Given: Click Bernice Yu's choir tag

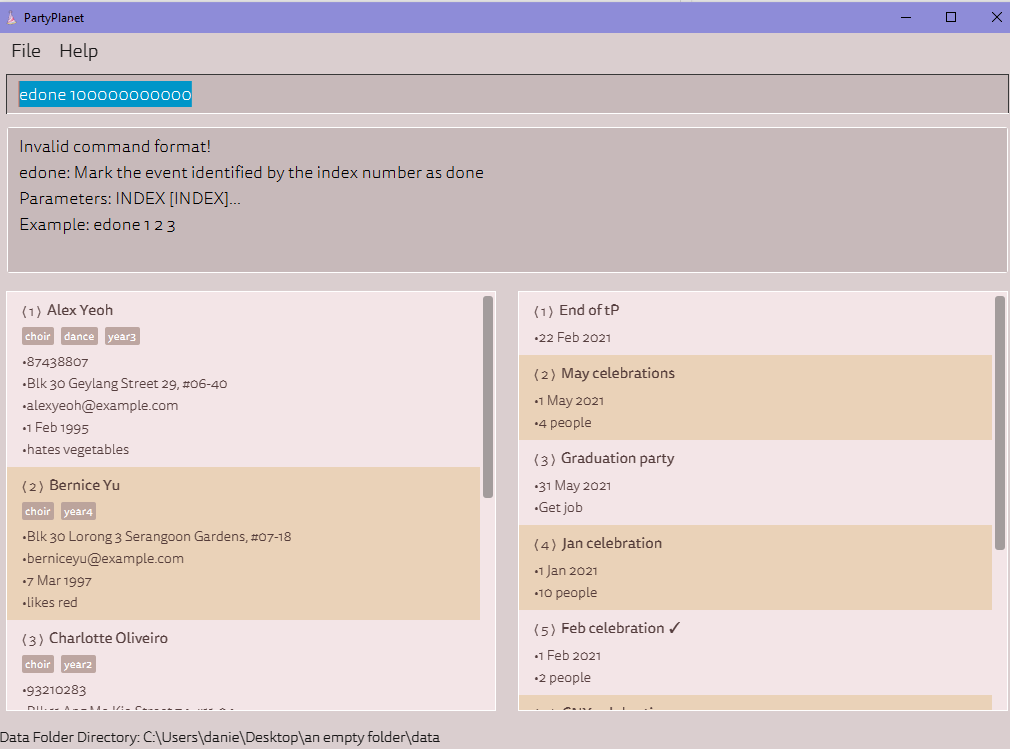Looking at the screenshot, I should tap(38, 511).
